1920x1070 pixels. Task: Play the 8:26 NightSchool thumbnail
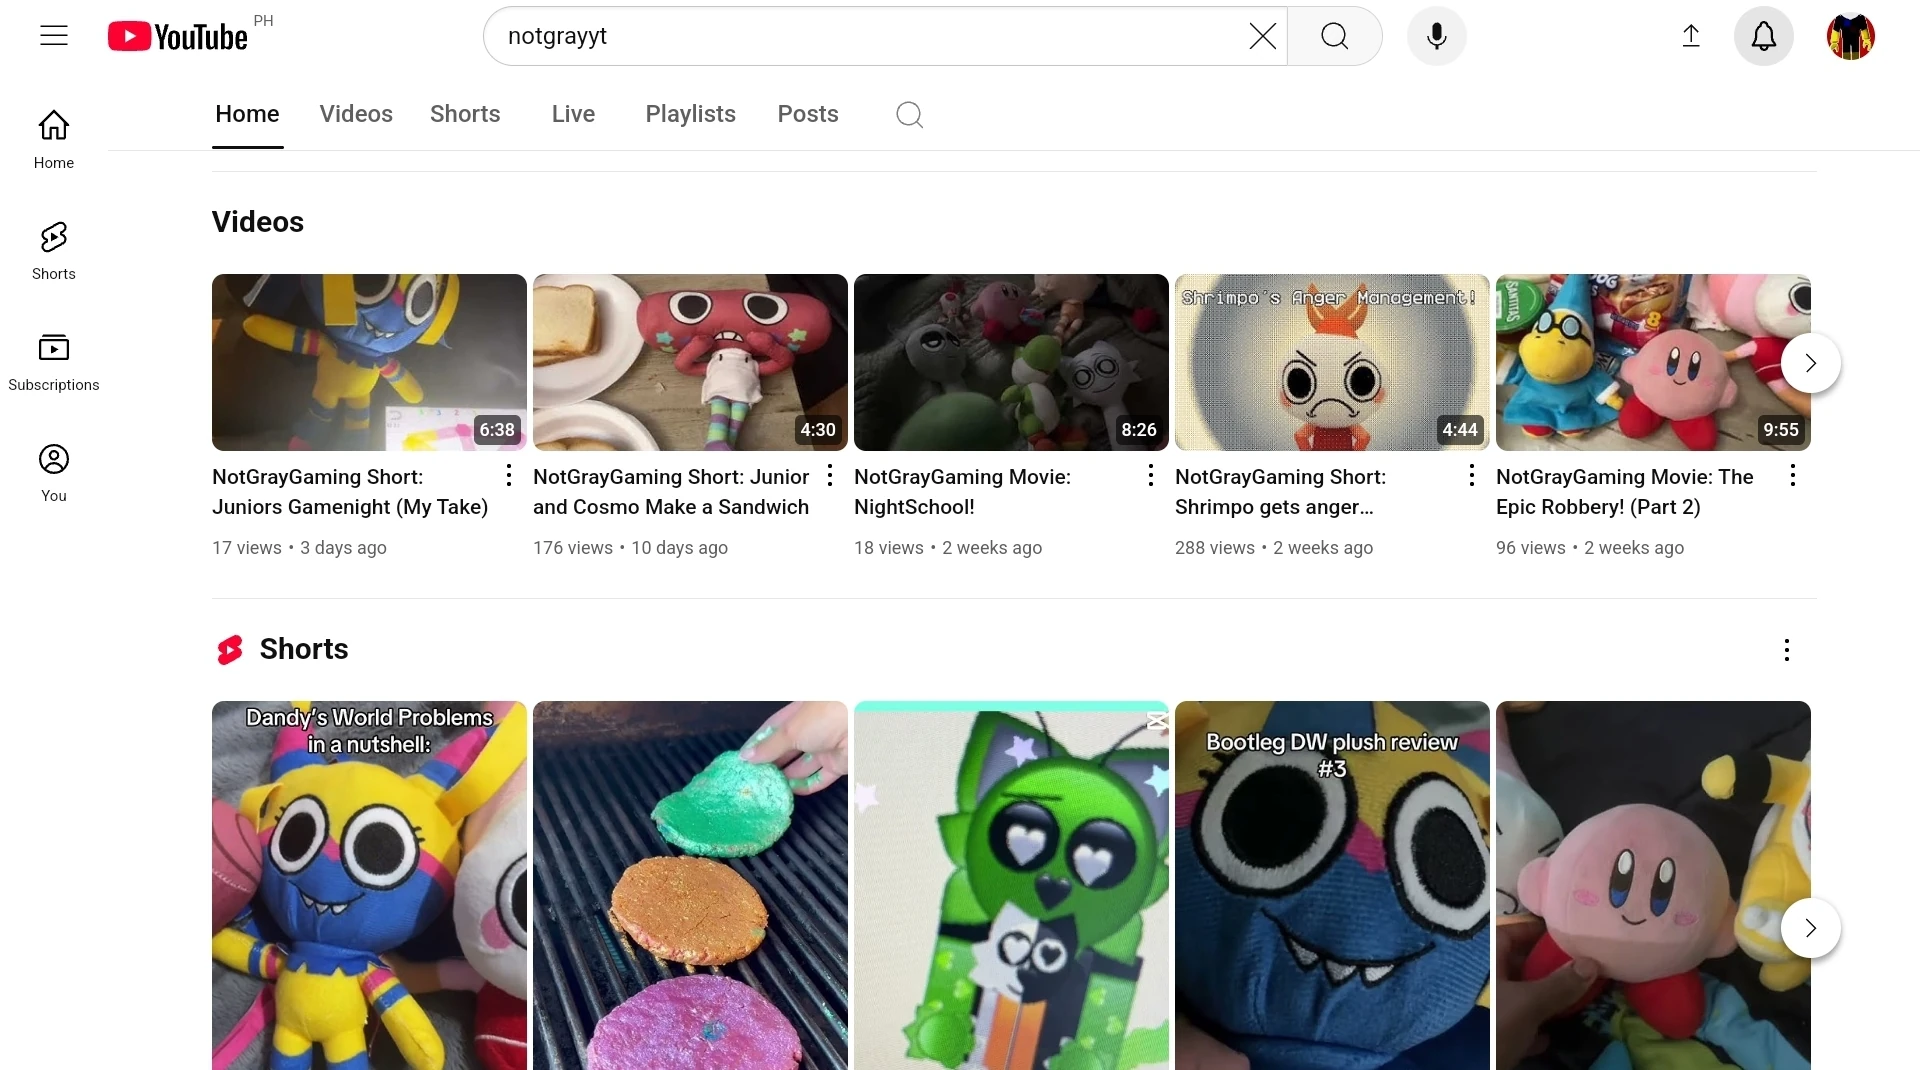[1011, 362]
